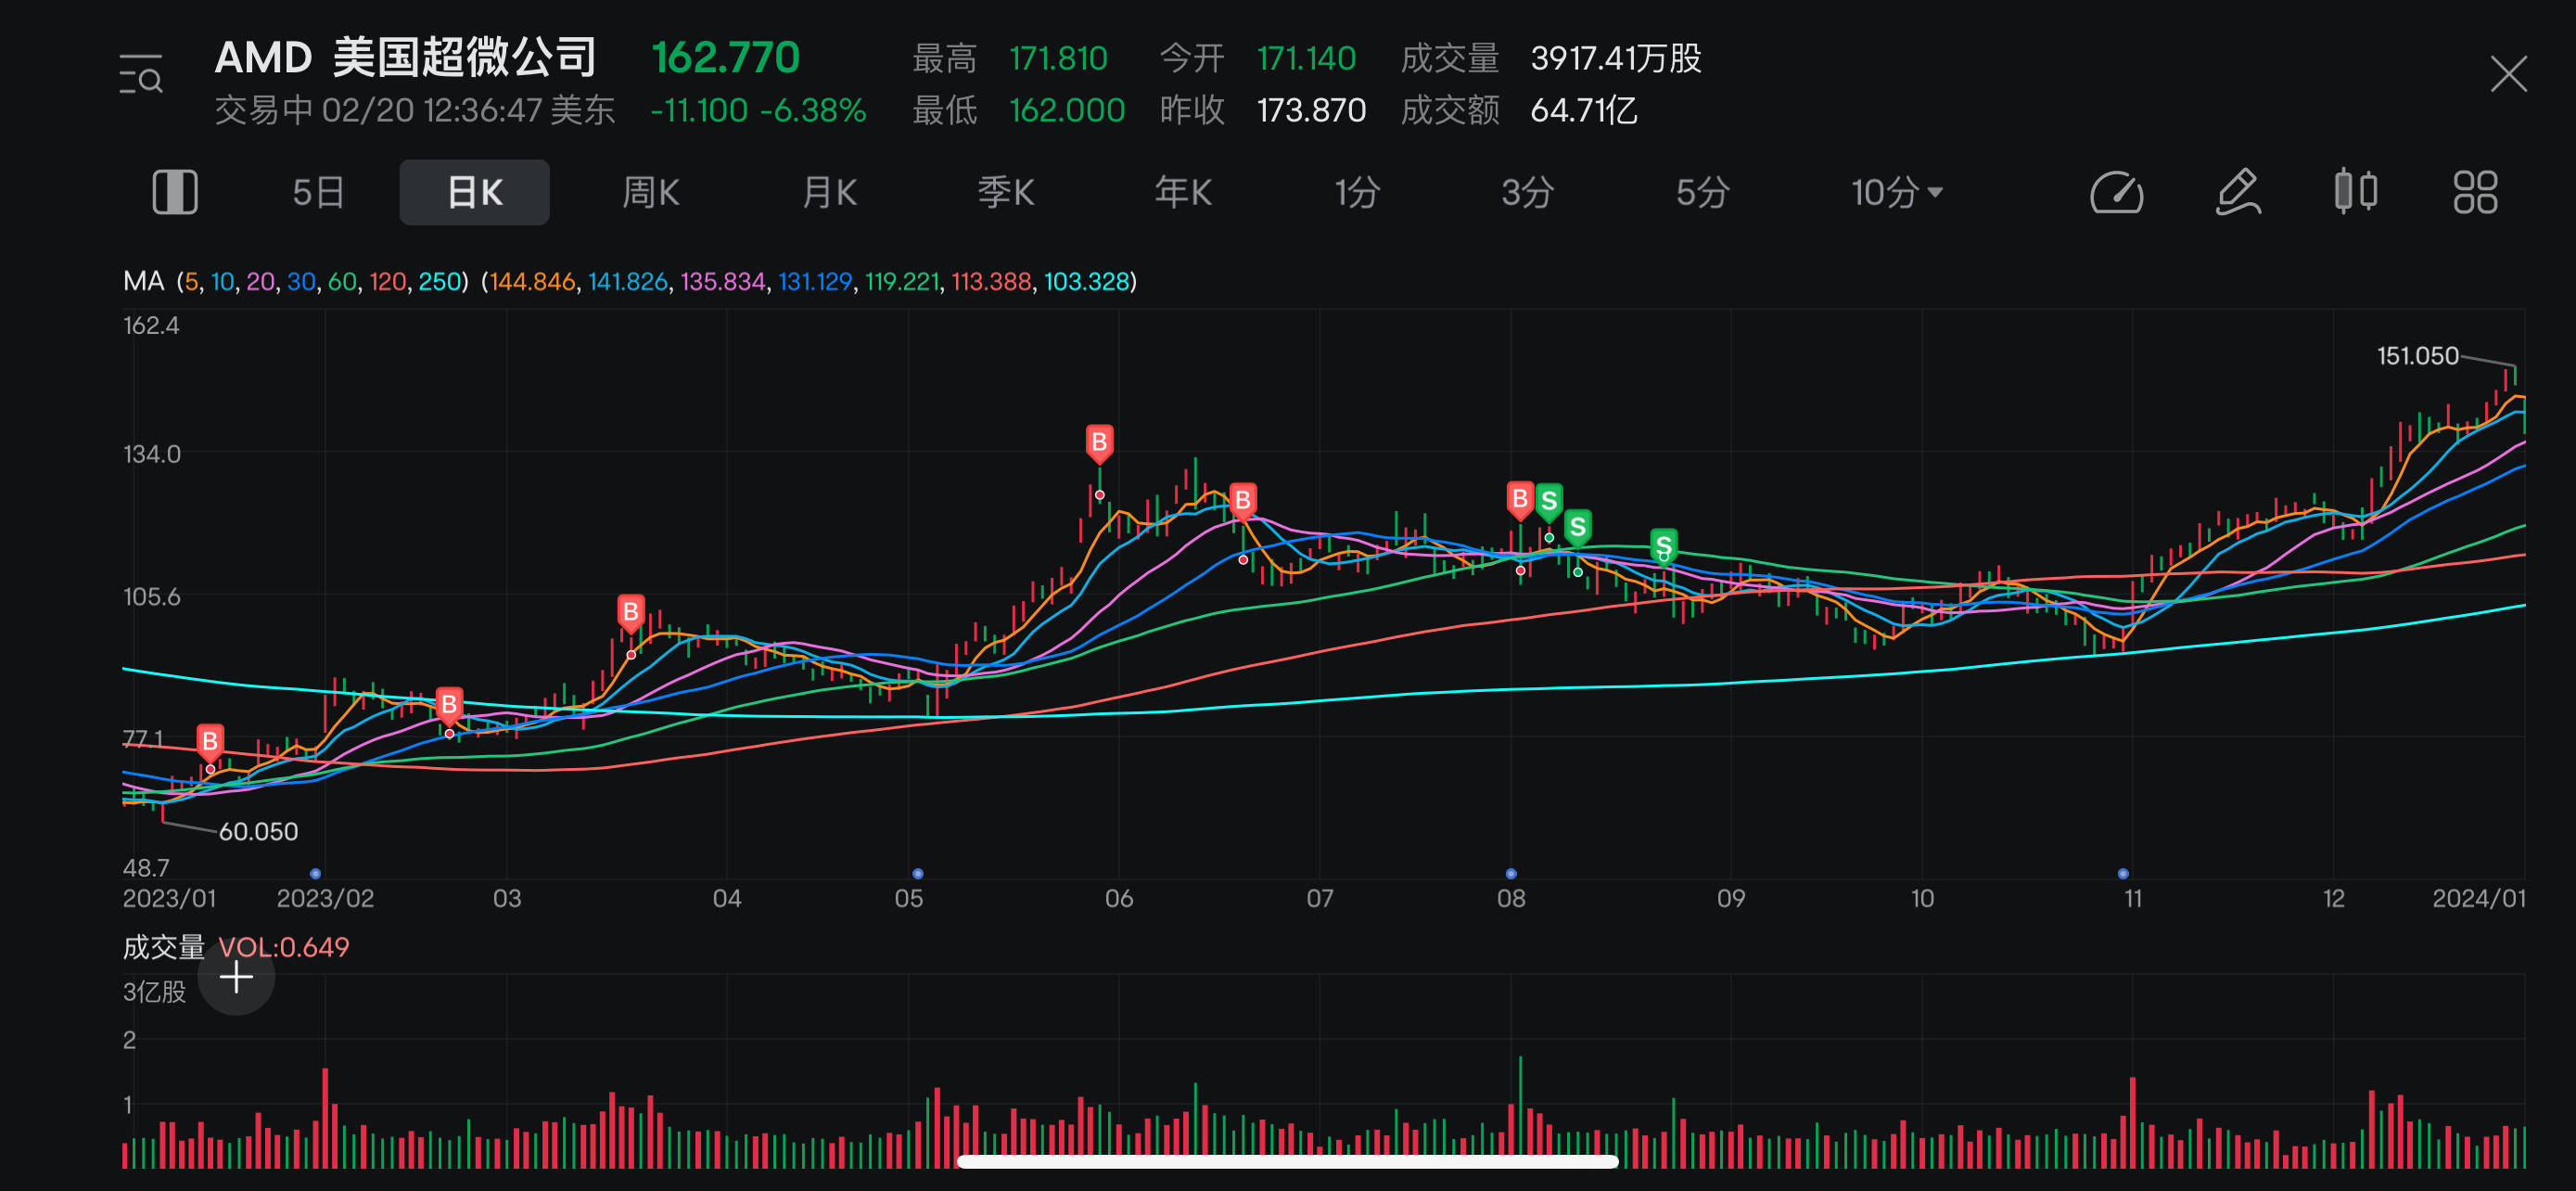Click the topmost red B buy marker

click(x=1099, y=442)
